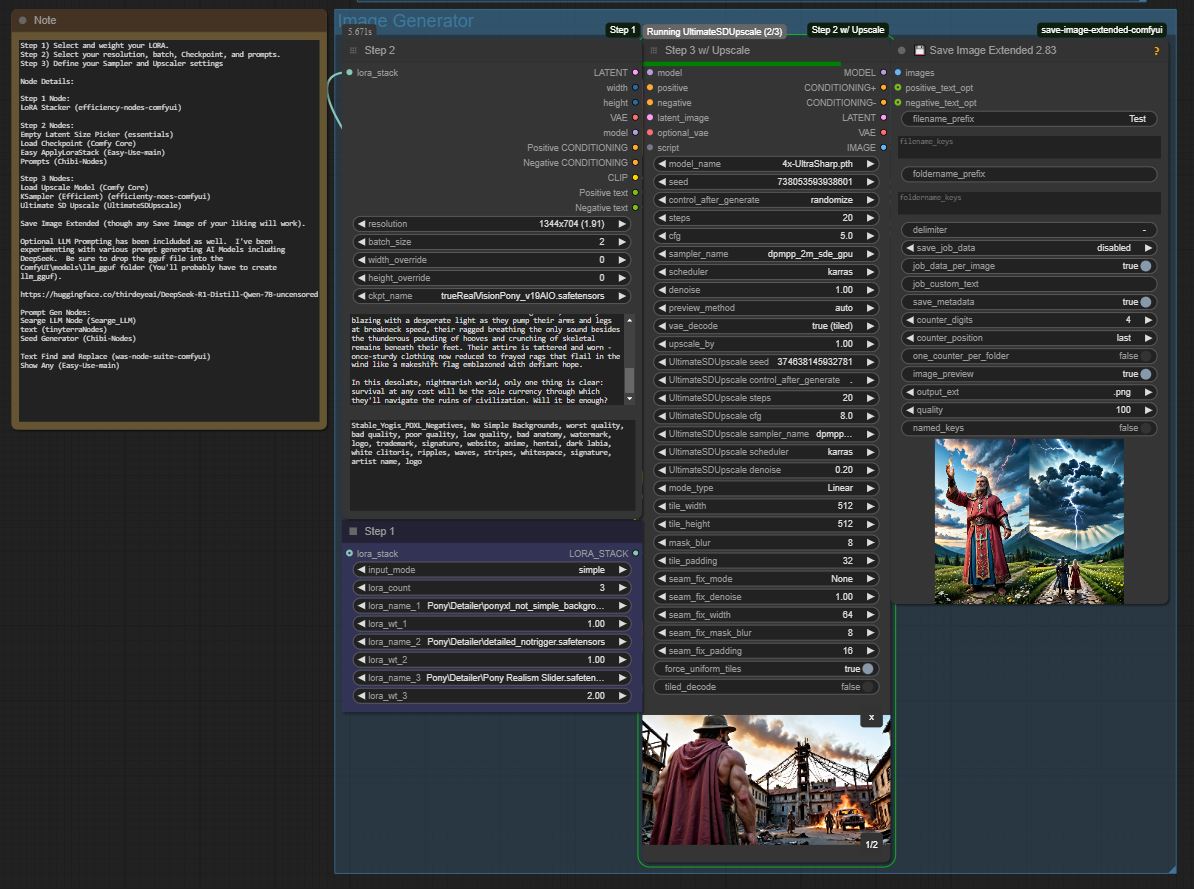Increase steps value with right arrow
The image size is (1194, 889).
pyautogui.click(x=870, y=218)
